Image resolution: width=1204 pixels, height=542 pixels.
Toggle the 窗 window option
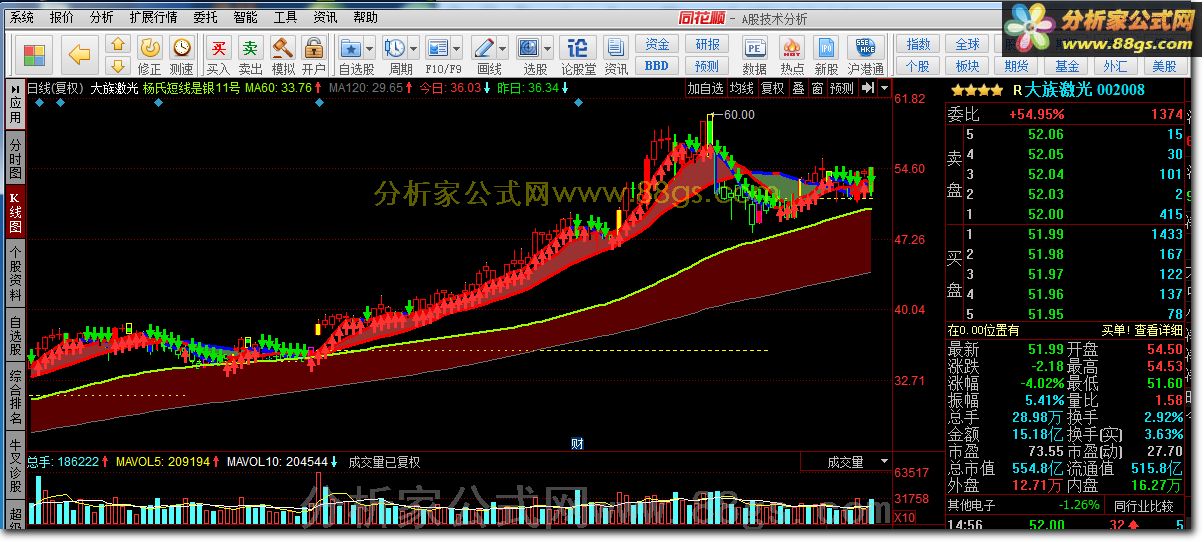(817, 88)
